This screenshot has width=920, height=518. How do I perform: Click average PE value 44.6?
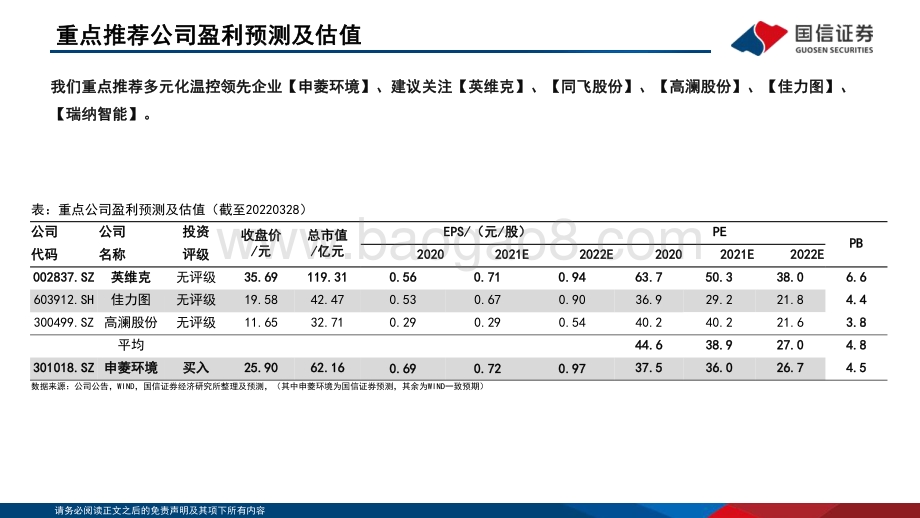(x=648, y=345)
